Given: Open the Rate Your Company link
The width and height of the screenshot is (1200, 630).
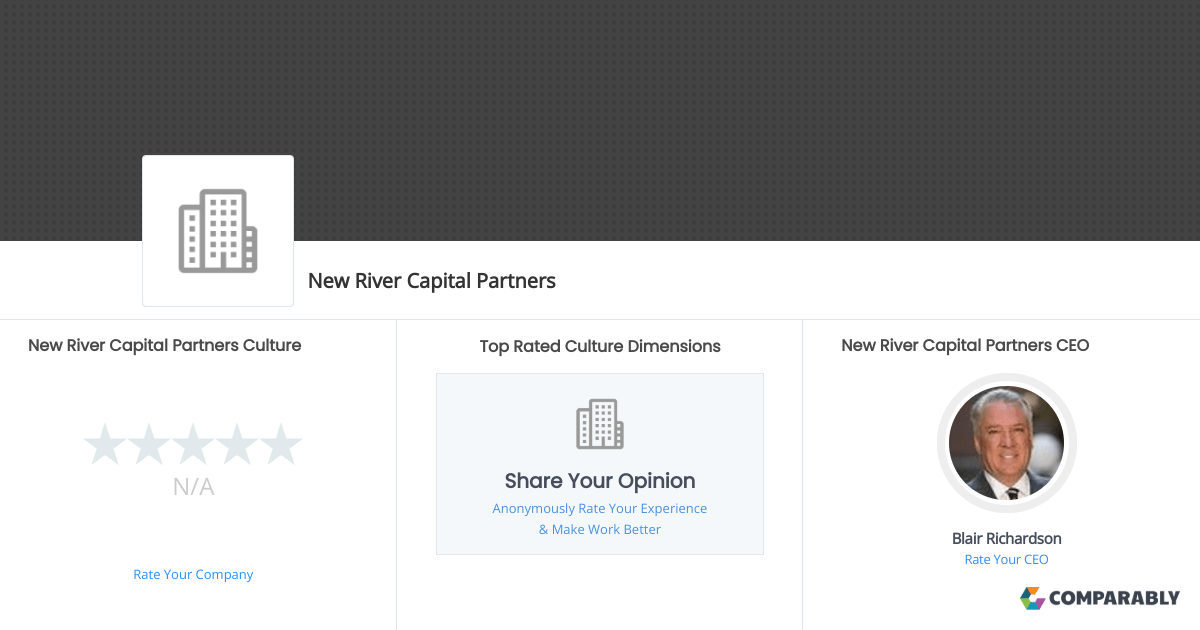Looking at the screenshot, I should tap(193, 574).
